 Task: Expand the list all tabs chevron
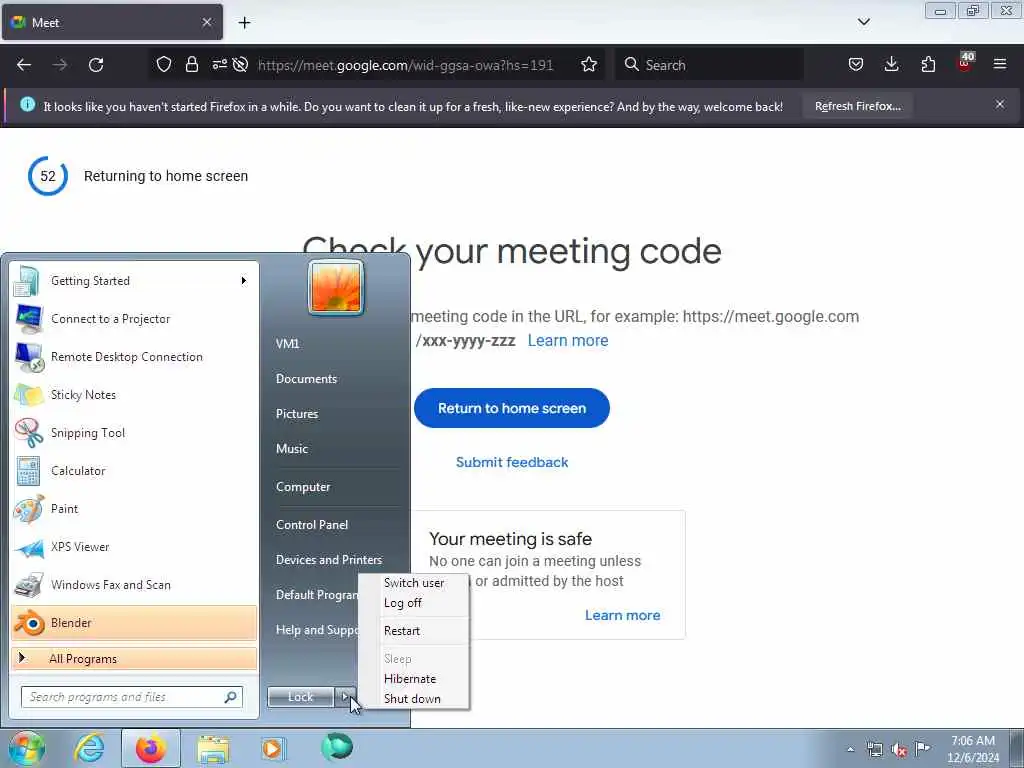tap(863, 22)
